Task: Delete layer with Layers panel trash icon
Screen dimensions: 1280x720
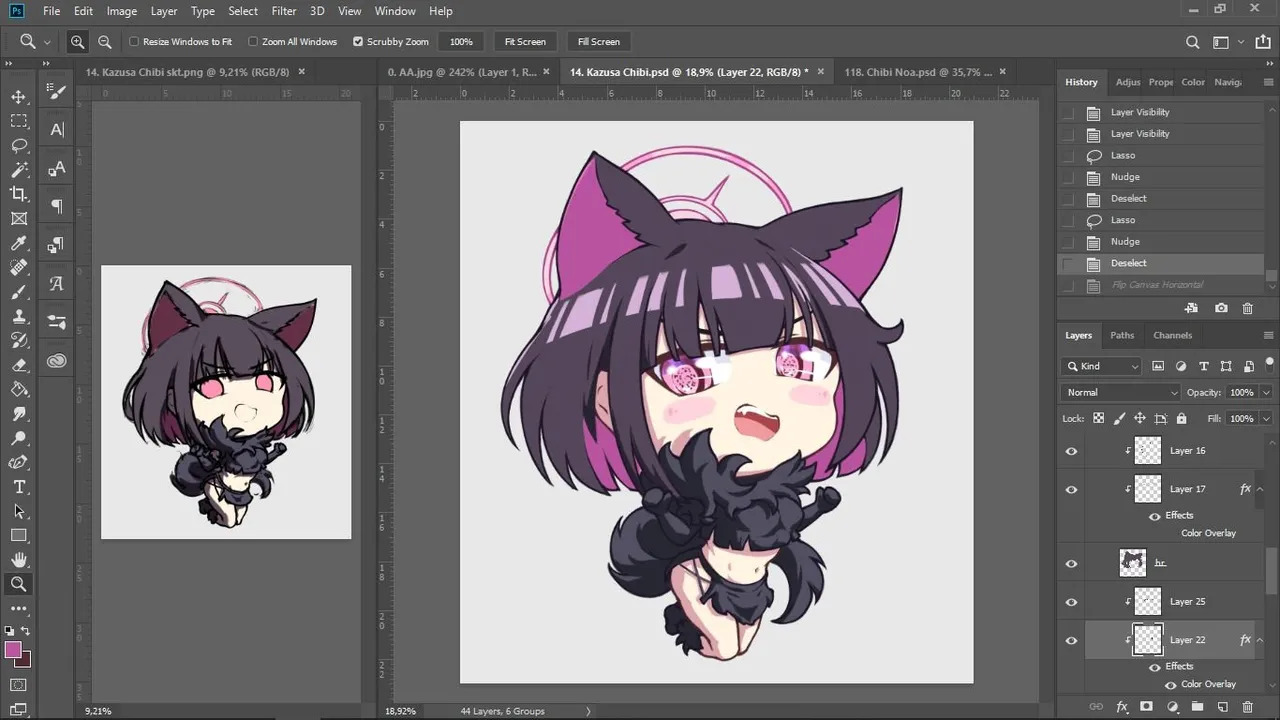Action: 1248,707
